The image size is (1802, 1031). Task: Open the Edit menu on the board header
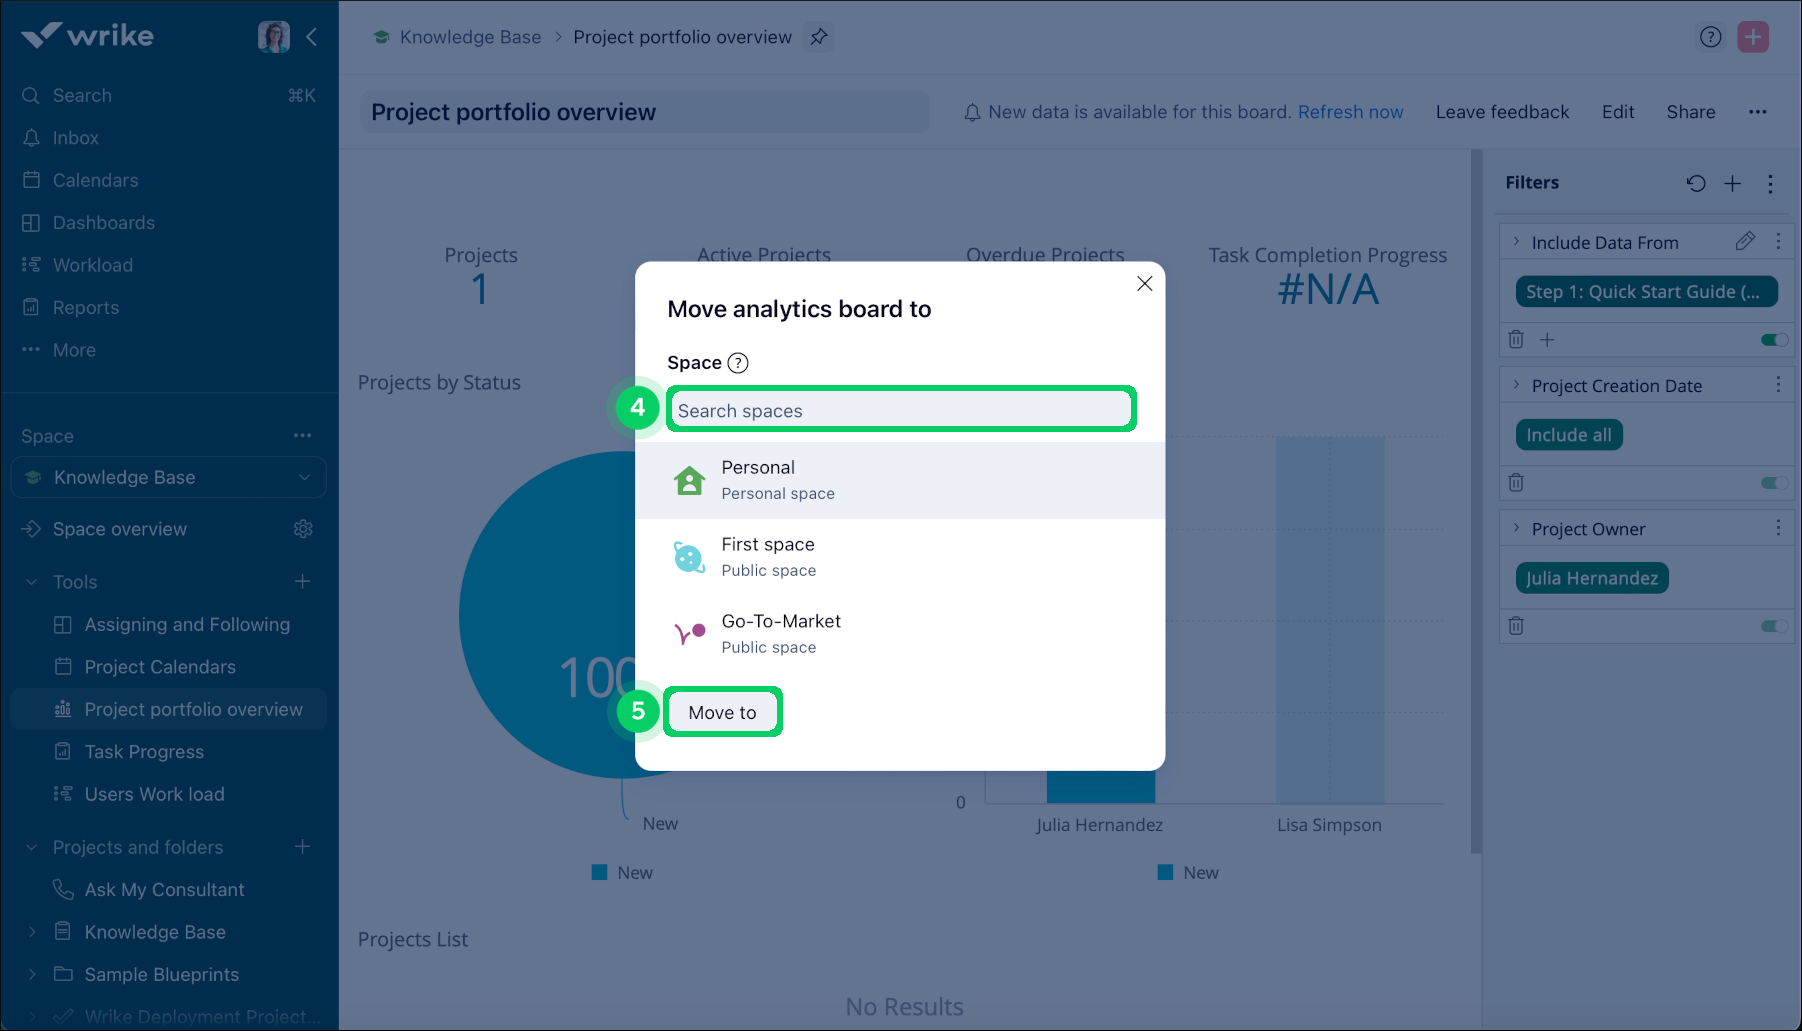tap(1617, 111)
